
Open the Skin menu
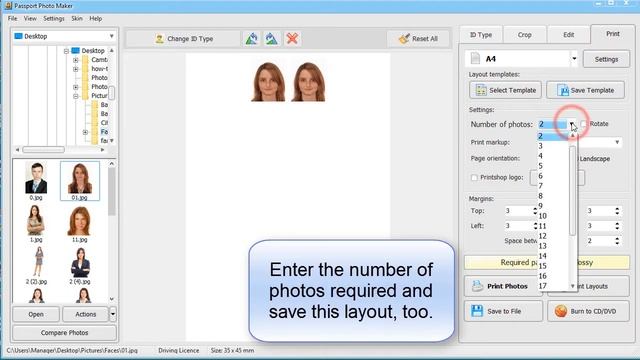pos(77,18)
